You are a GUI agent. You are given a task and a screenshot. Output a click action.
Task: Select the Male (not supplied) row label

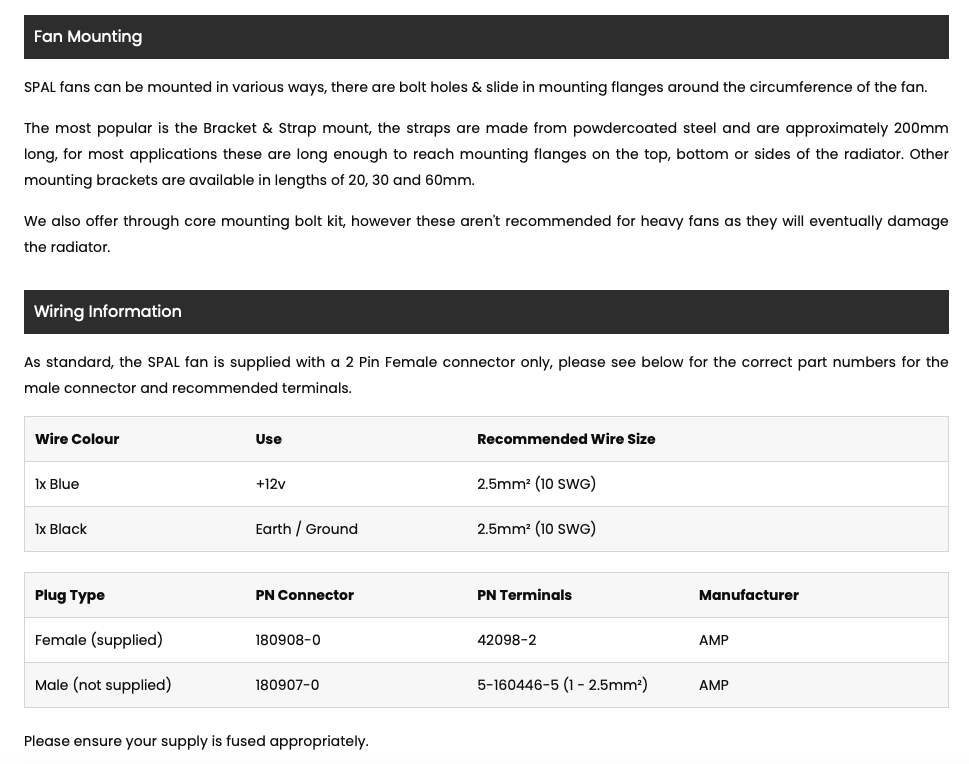point(103,685)
